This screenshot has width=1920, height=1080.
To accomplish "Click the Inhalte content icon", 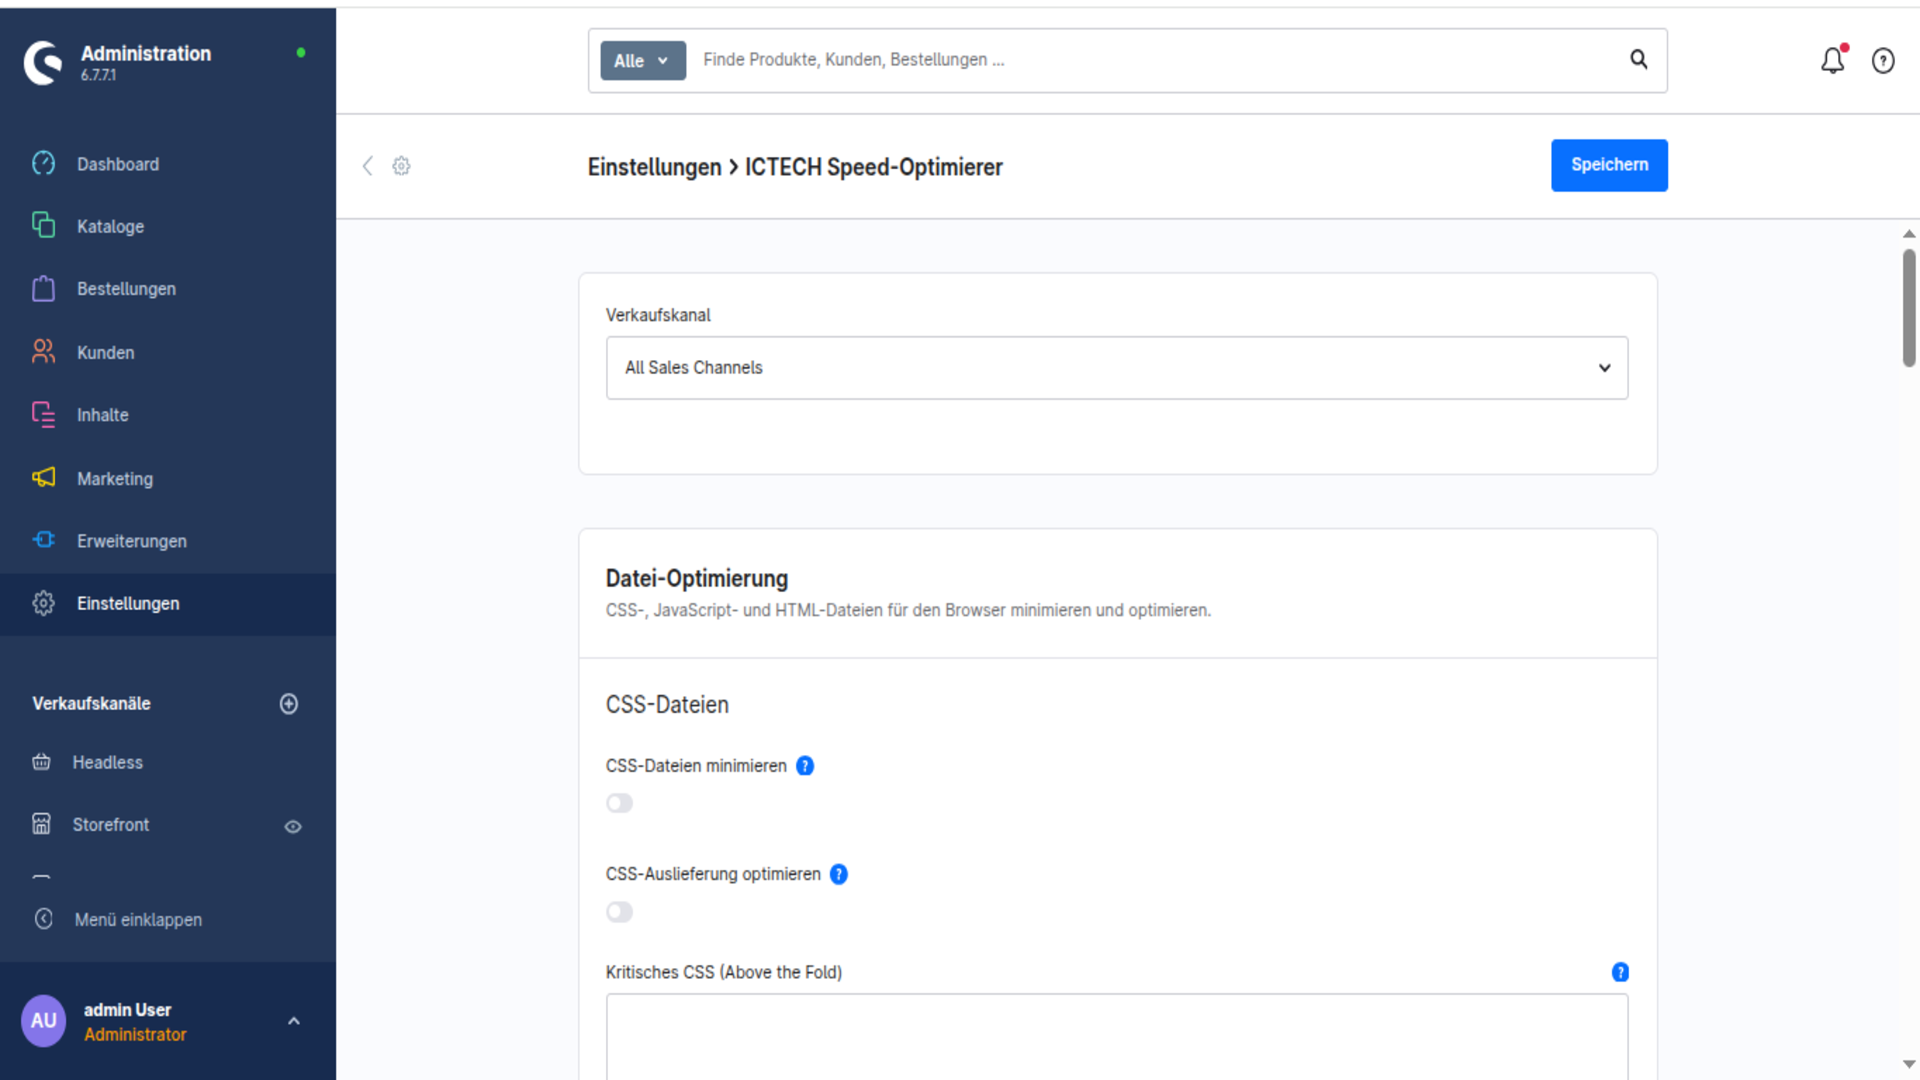I will coord(43,414).
